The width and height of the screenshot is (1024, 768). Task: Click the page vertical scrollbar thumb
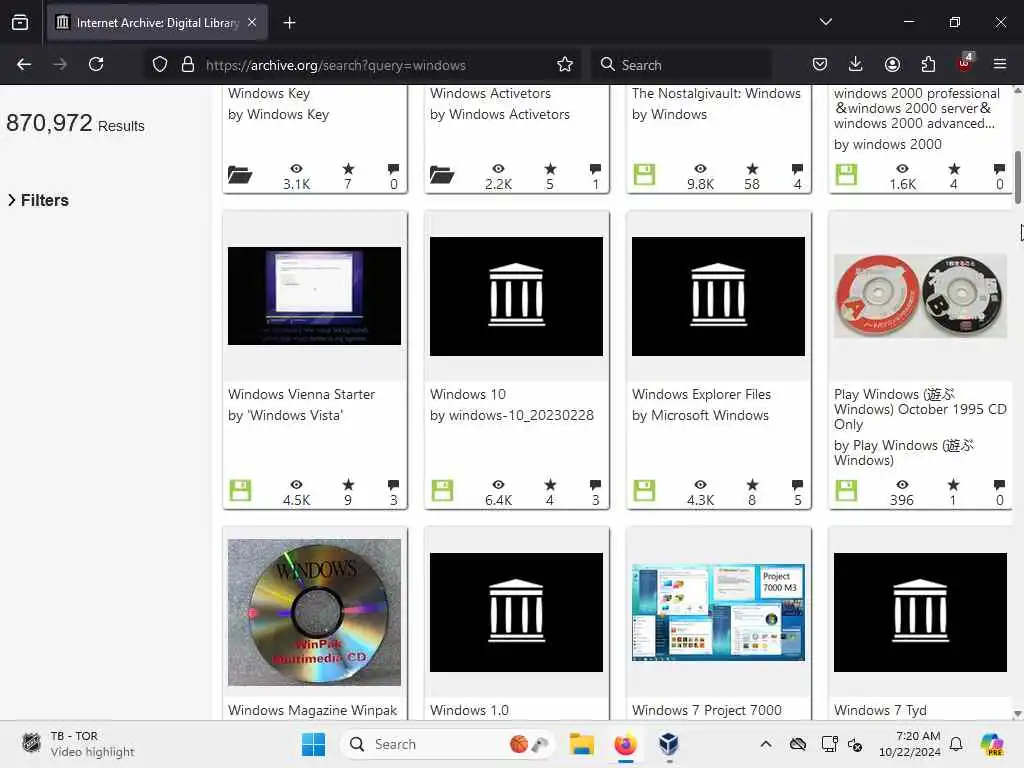pos(1017,177)
